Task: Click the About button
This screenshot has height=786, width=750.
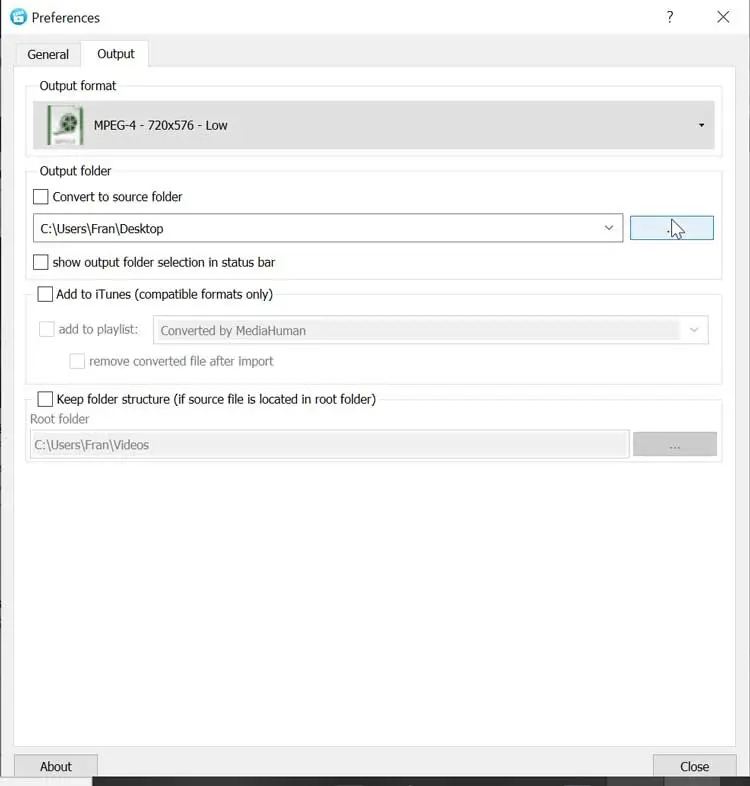Action: pyautogui.click(x=56, y=767)
